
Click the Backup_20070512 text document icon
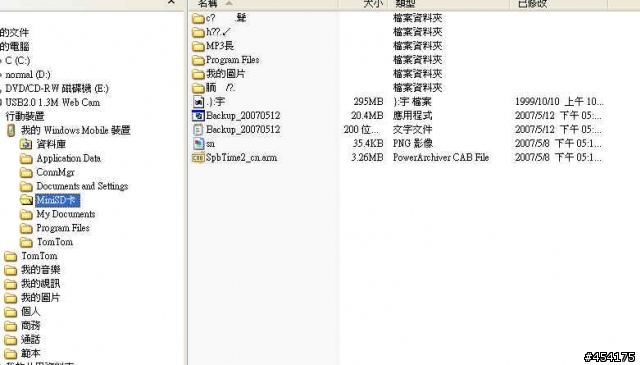click(198, 129)
